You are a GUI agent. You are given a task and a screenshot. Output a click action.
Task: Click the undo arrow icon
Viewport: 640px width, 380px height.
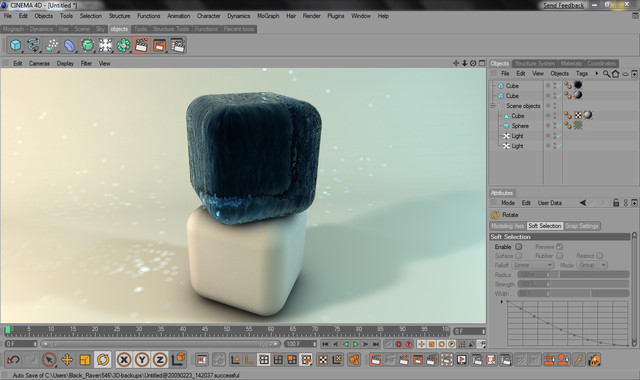[13, 360]
